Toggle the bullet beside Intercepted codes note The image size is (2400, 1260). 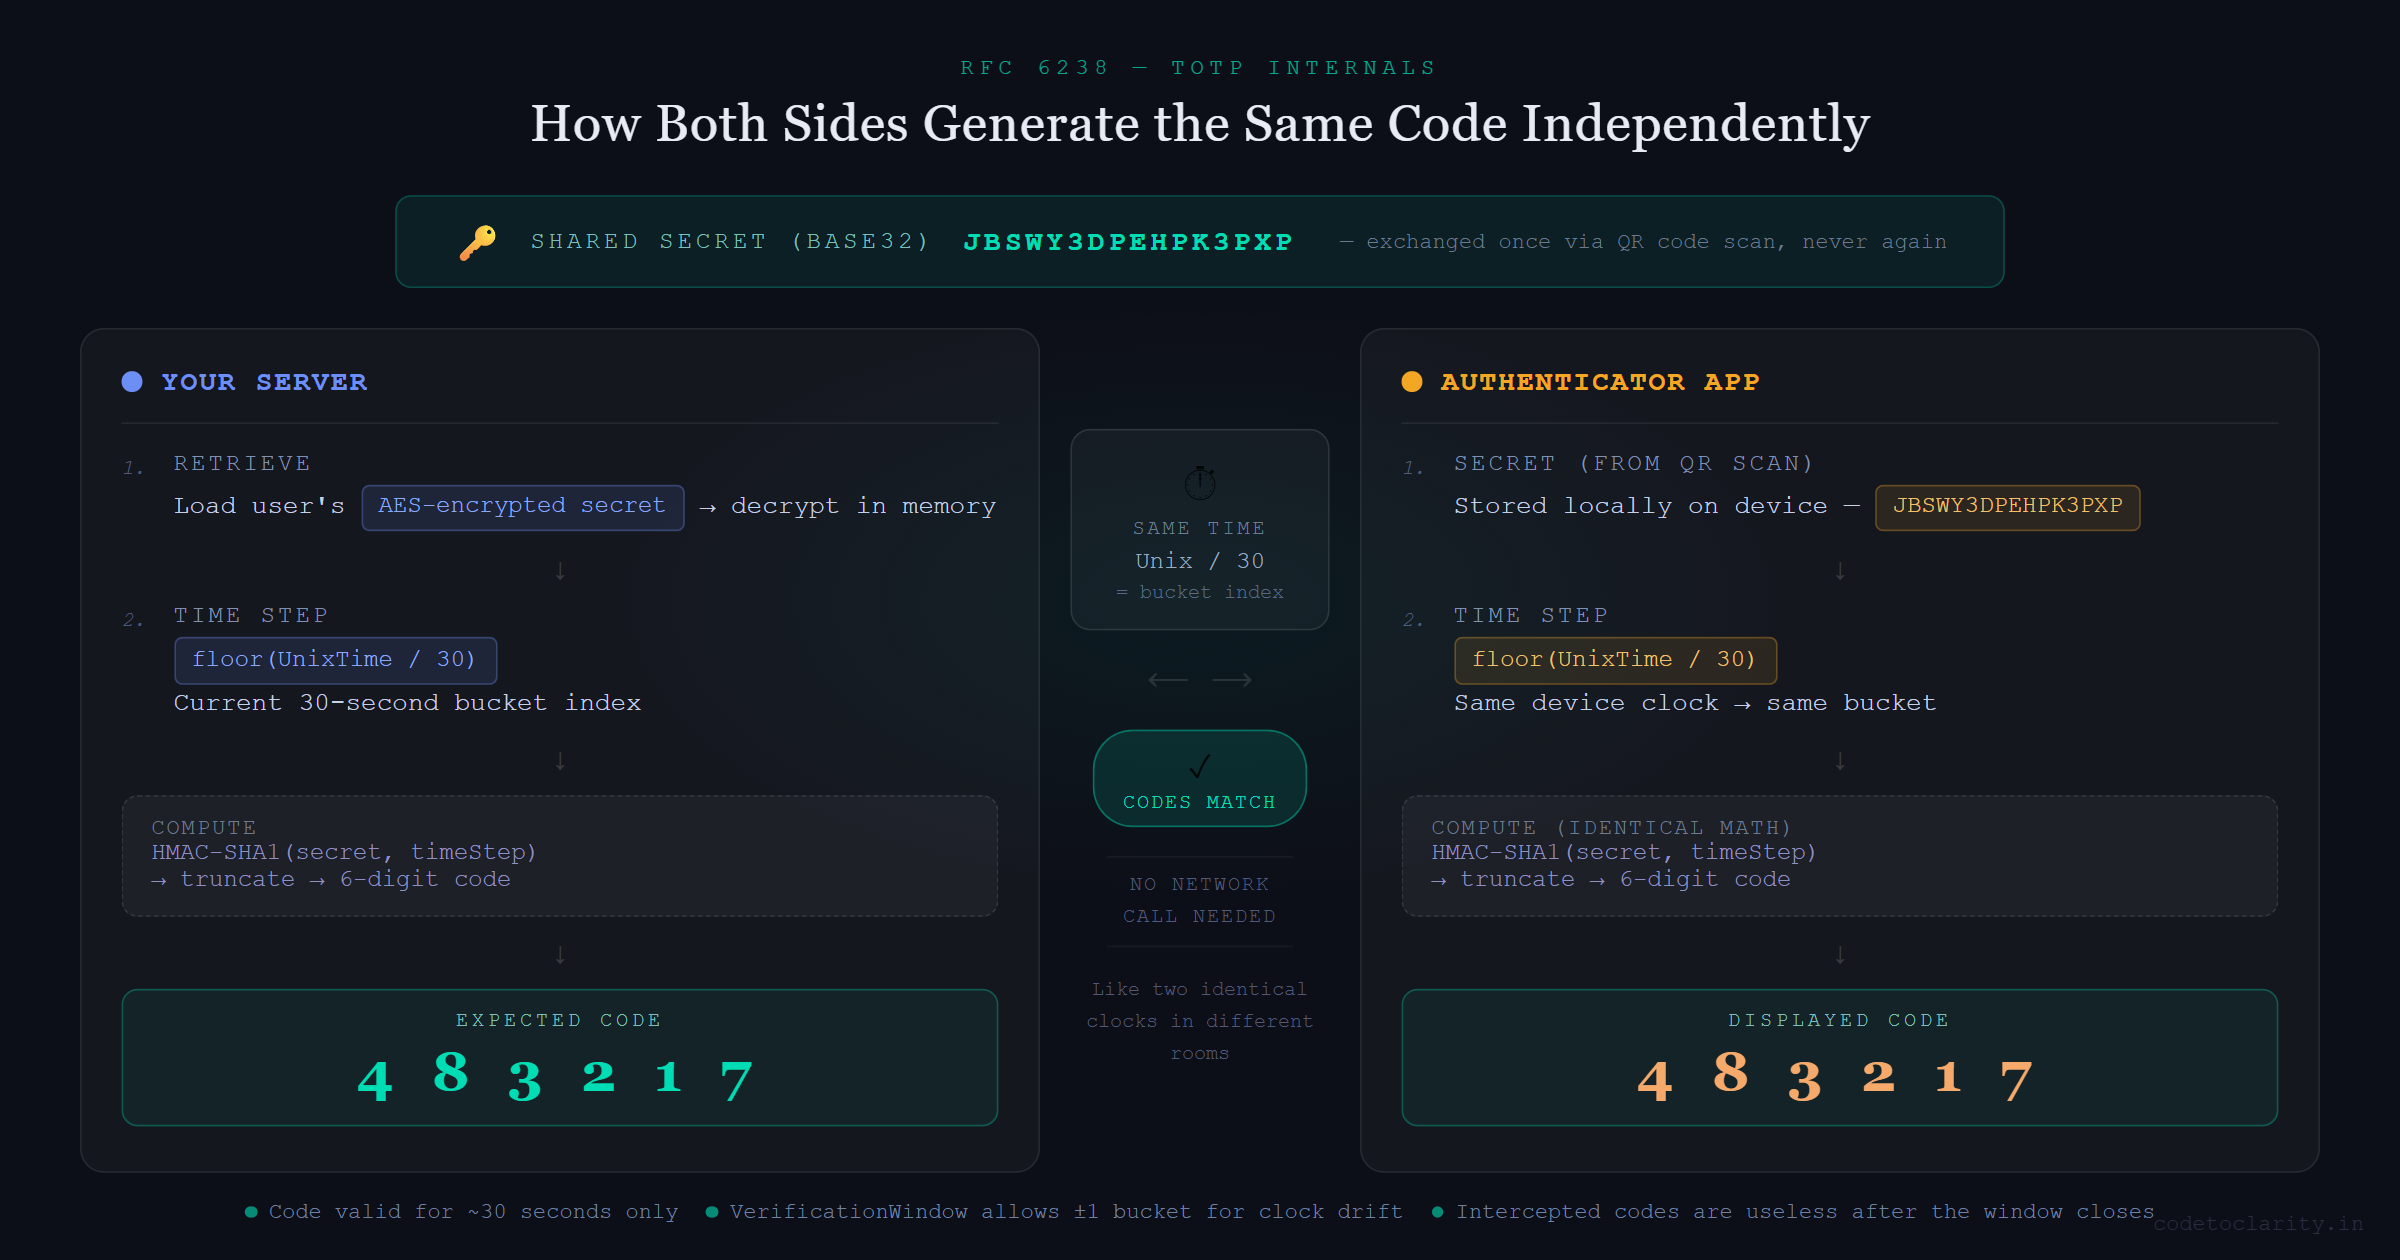1438,1211
